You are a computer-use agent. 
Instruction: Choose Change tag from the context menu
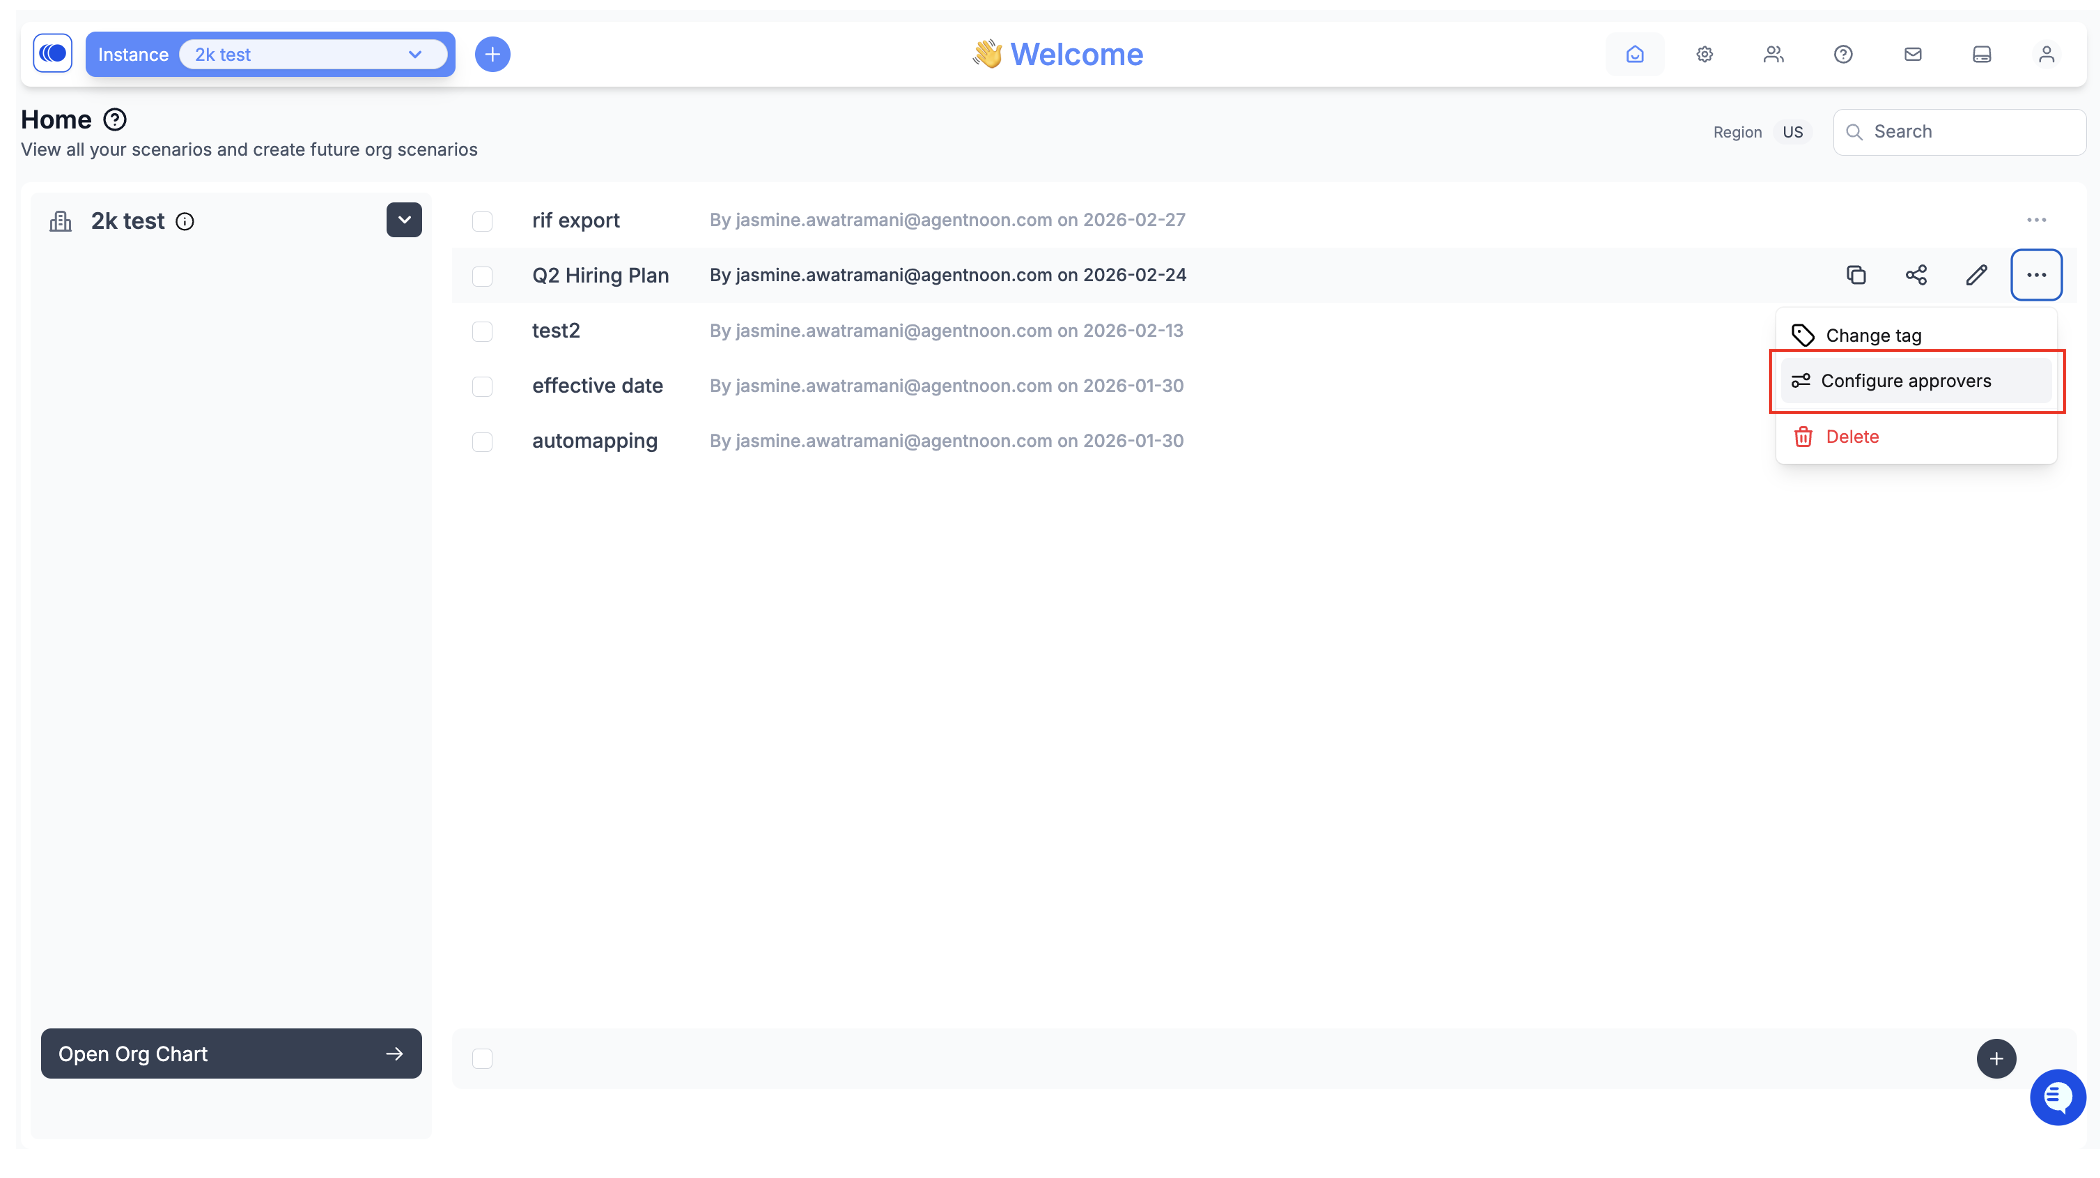point(1872,336)
